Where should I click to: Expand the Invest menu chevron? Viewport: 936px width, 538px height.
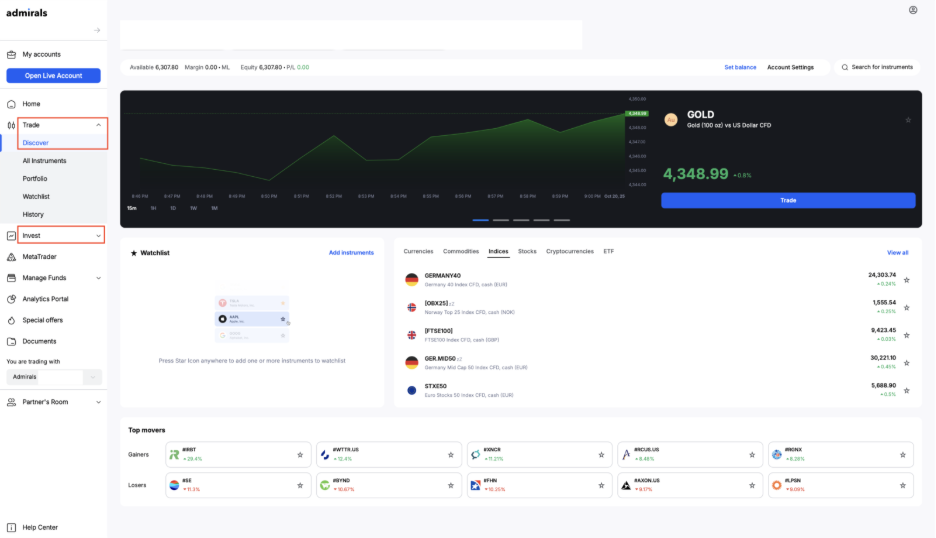98,236
